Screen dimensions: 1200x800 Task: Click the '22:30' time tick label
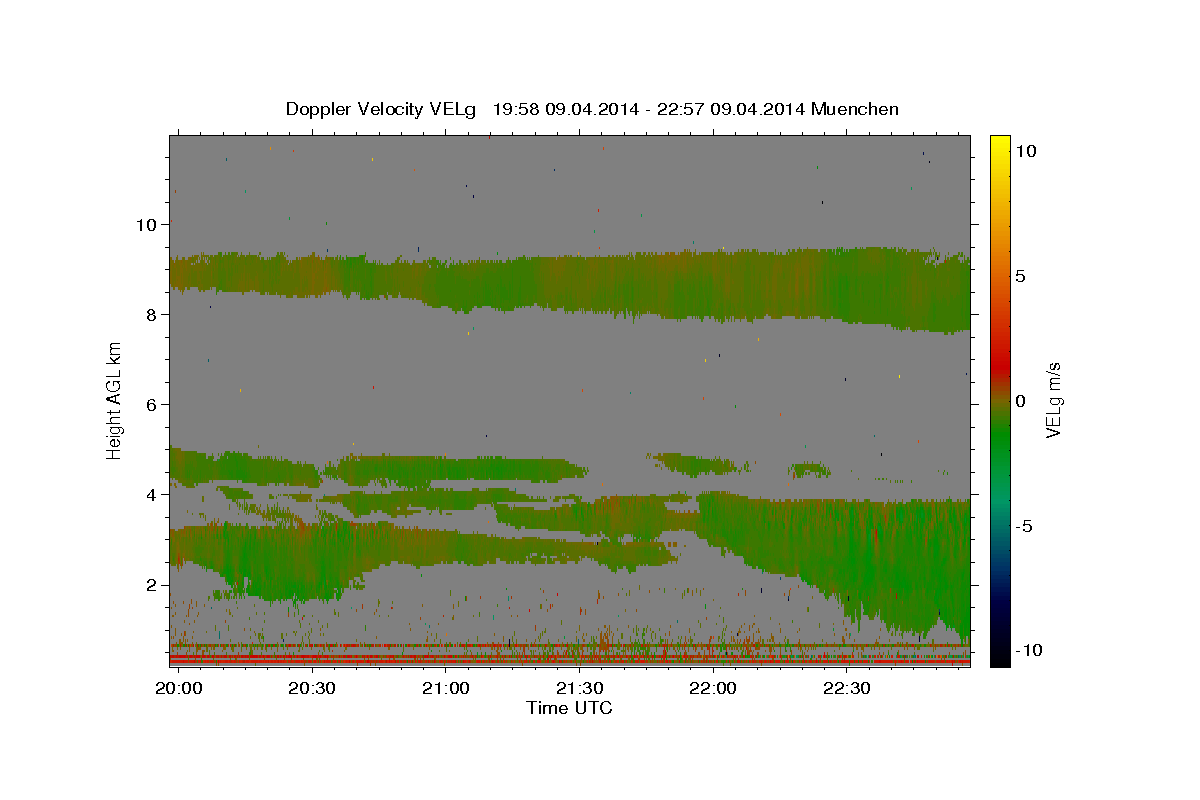point(846,688)
